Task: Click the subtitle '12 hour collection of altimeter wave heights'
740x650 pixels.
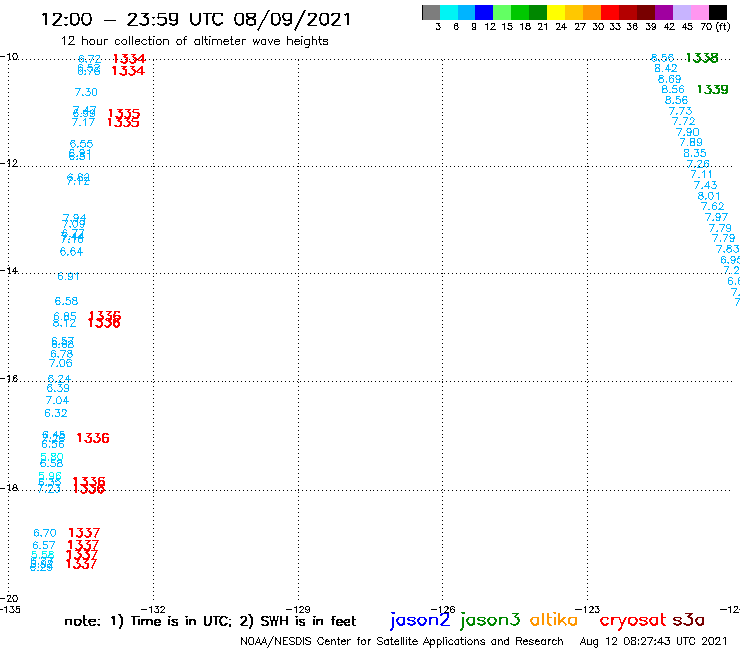Action: pos(194,41)
